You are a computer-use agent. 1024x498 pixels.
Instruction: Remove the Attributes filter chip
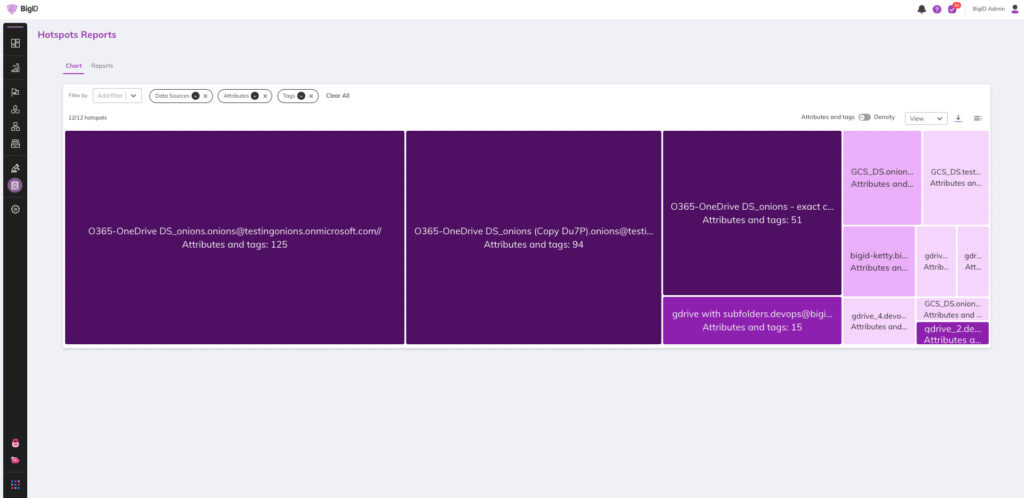(x=265, y=96)
